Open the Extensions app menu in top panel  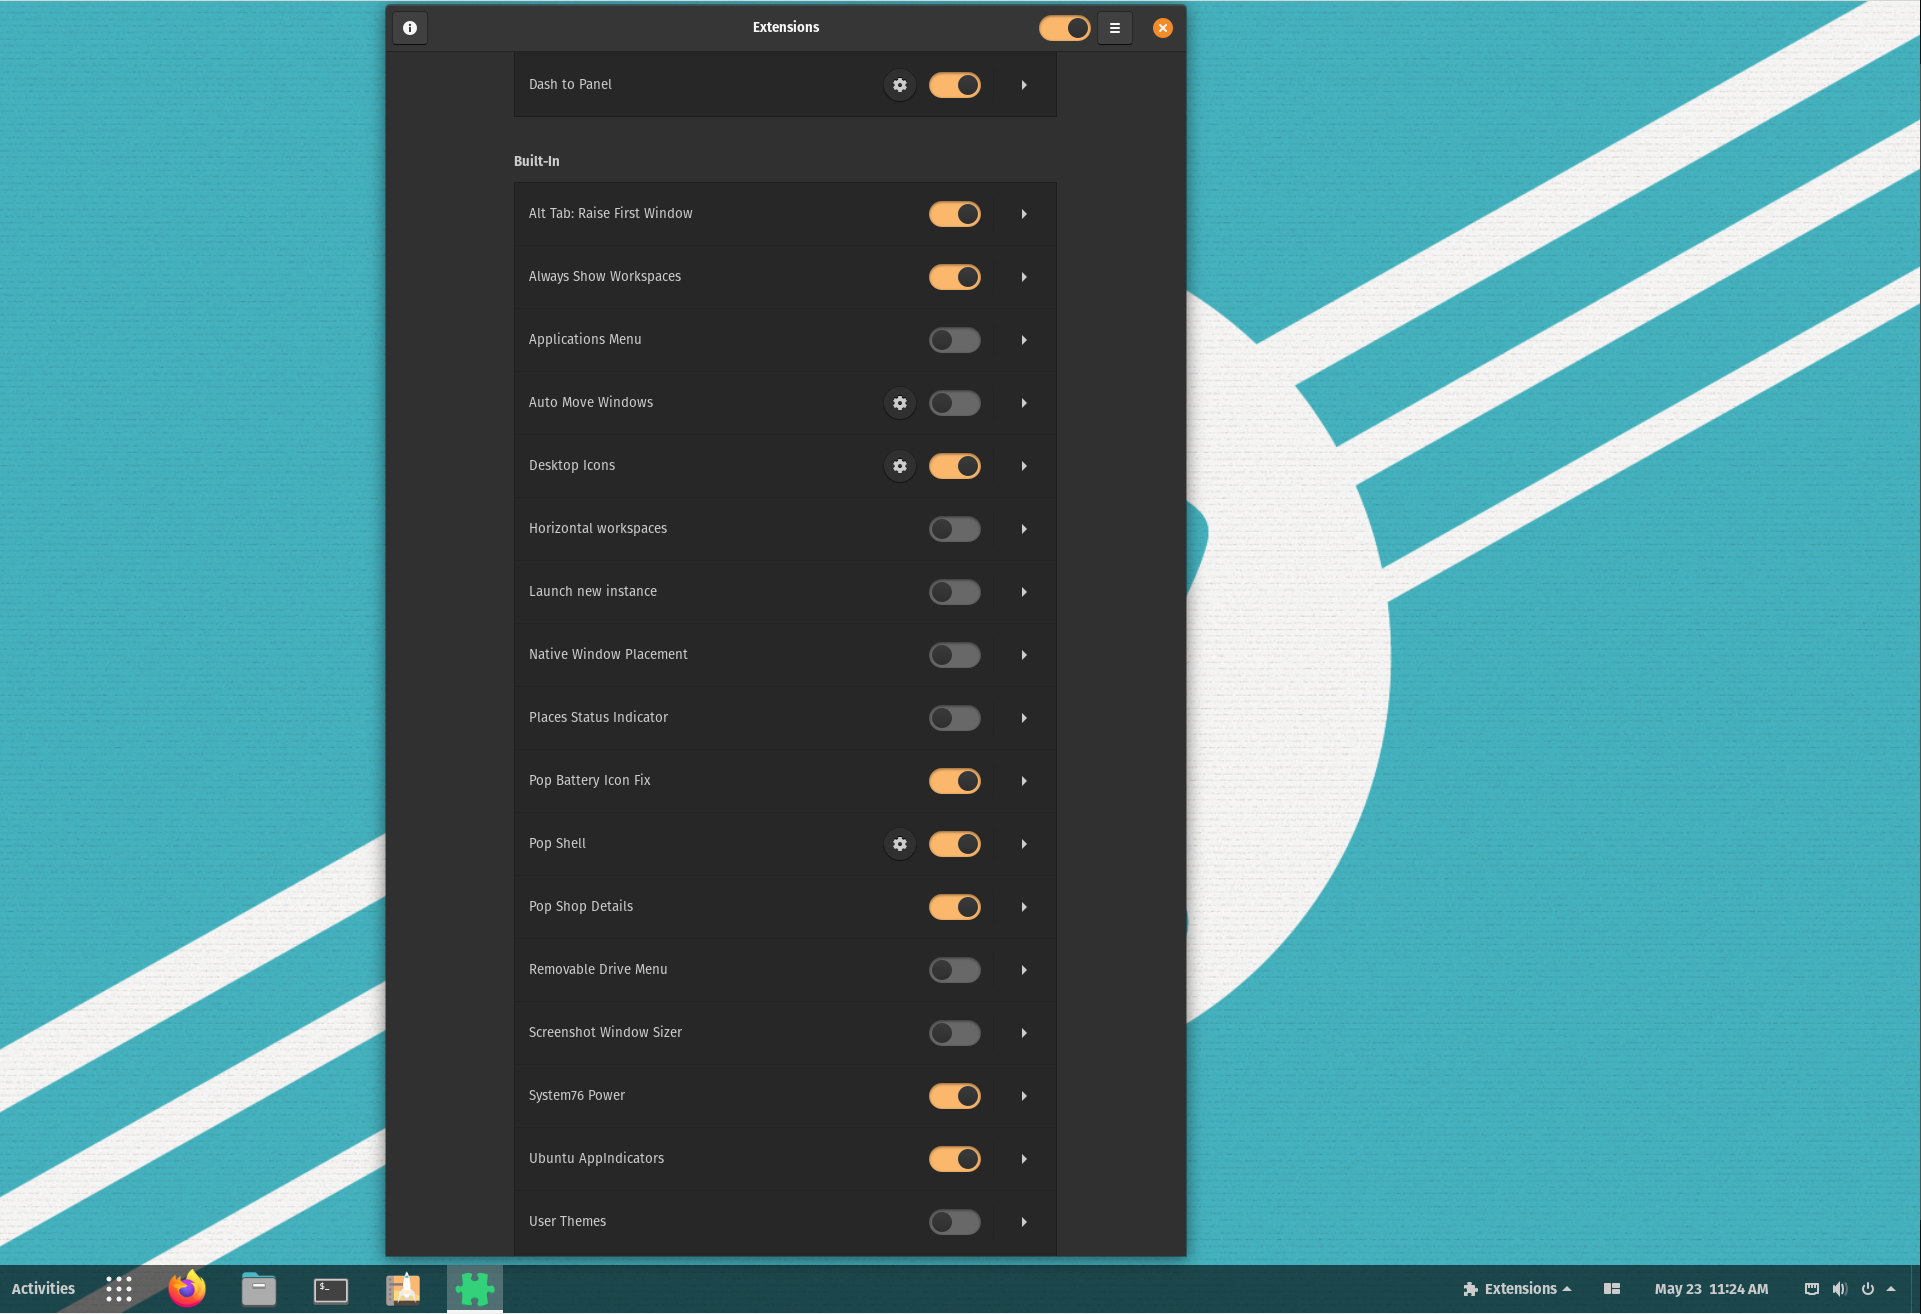click(1517, 1289)
